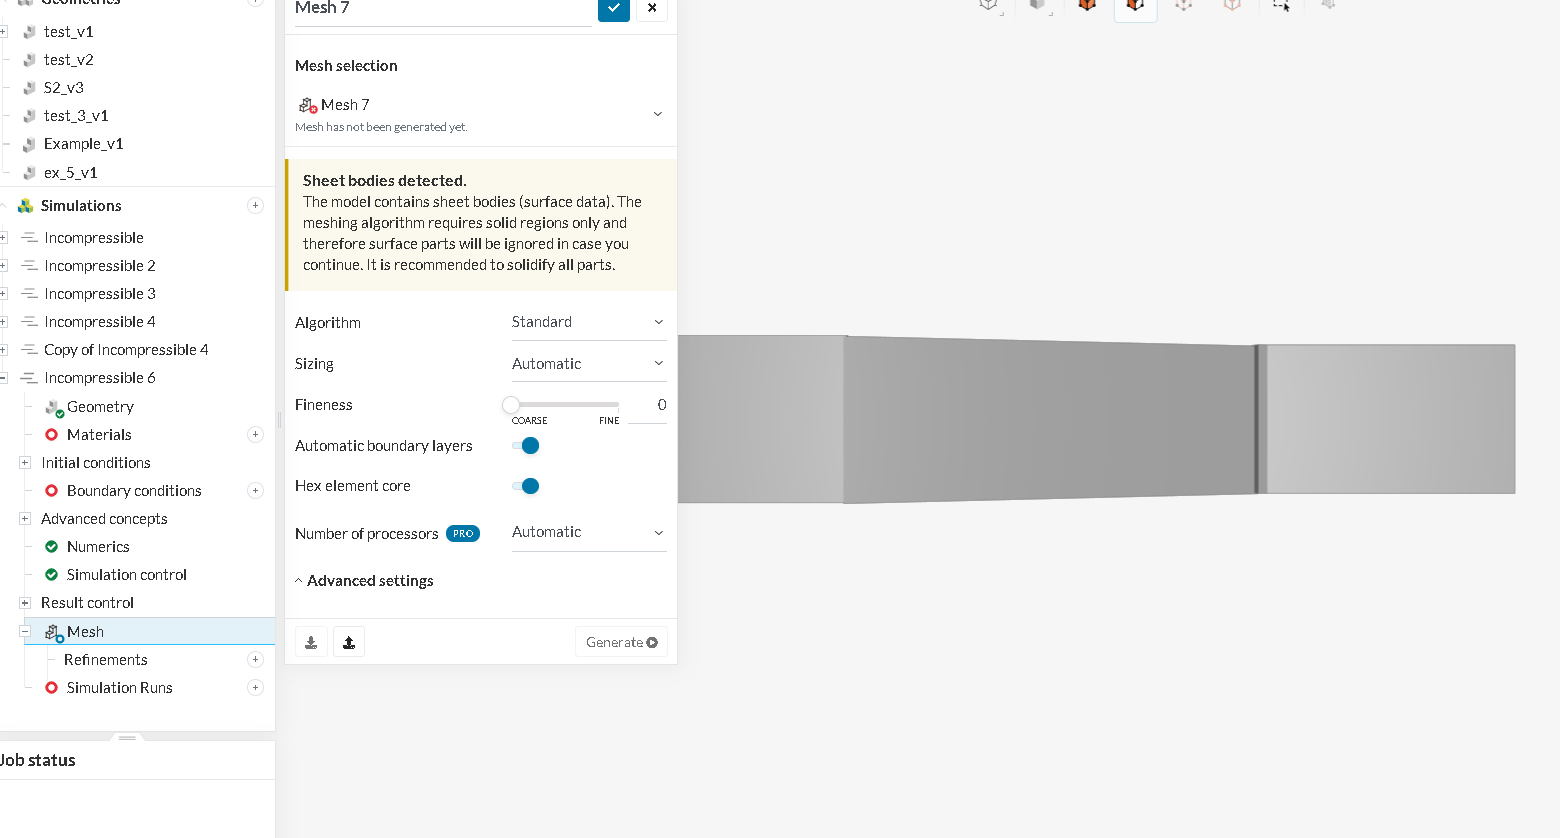Add a simulation run with the plus icon
This screenshot has height=838, width=1560.
pos(255,687)
